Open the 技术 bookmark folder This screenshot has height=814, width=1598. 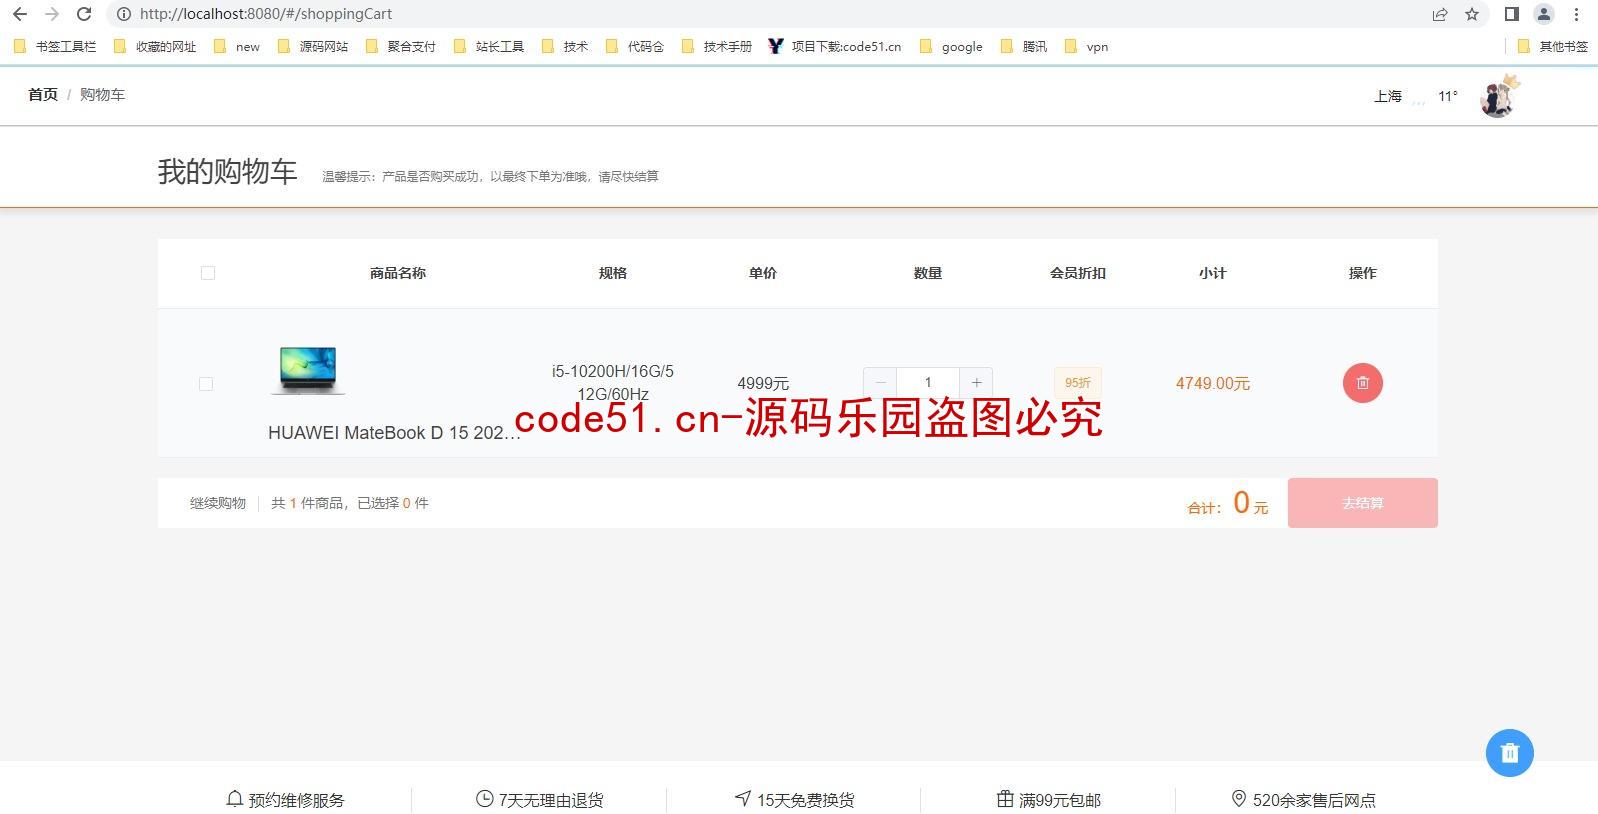pos(565,46)
